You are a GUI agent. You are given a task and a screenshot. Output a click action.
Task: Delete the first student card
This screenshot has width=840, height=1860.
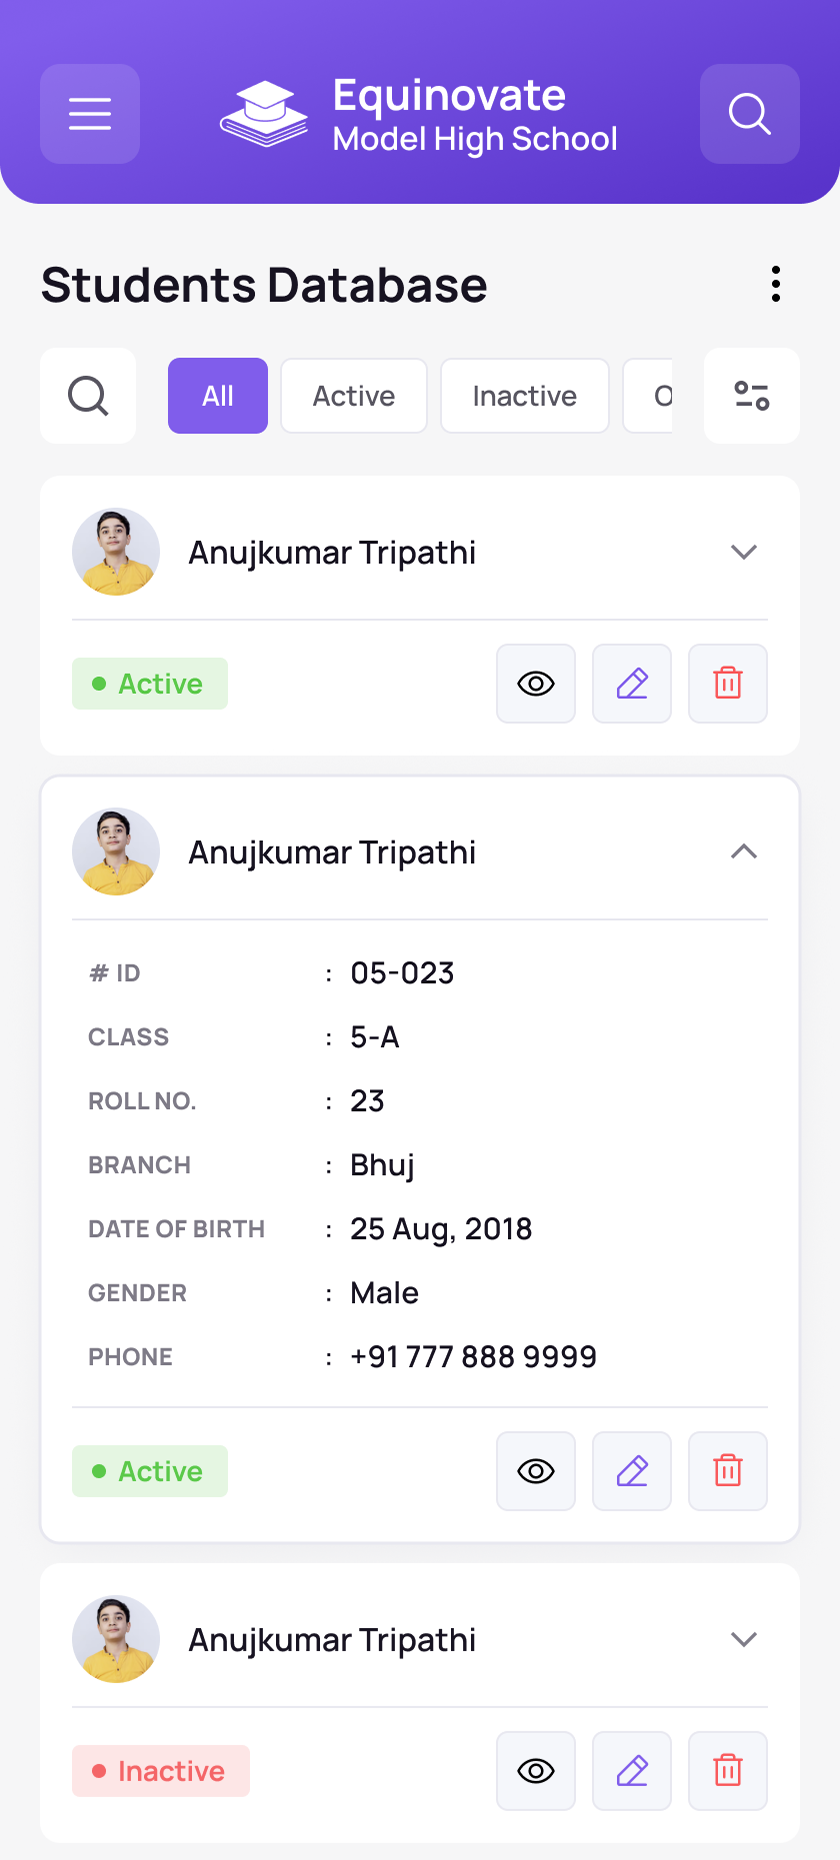click(728, 684)
